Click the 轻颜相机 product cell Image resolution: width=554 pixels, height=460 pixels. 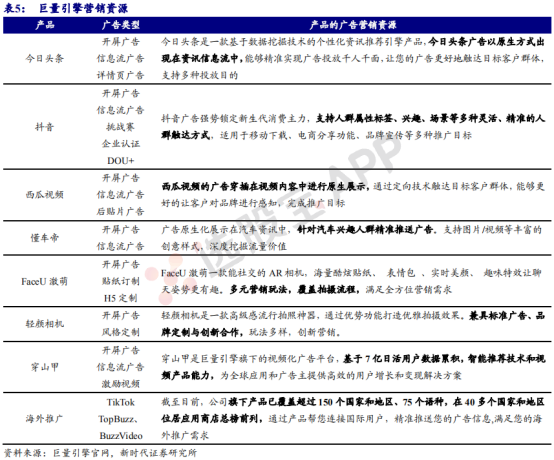click(x=45, y=324)
